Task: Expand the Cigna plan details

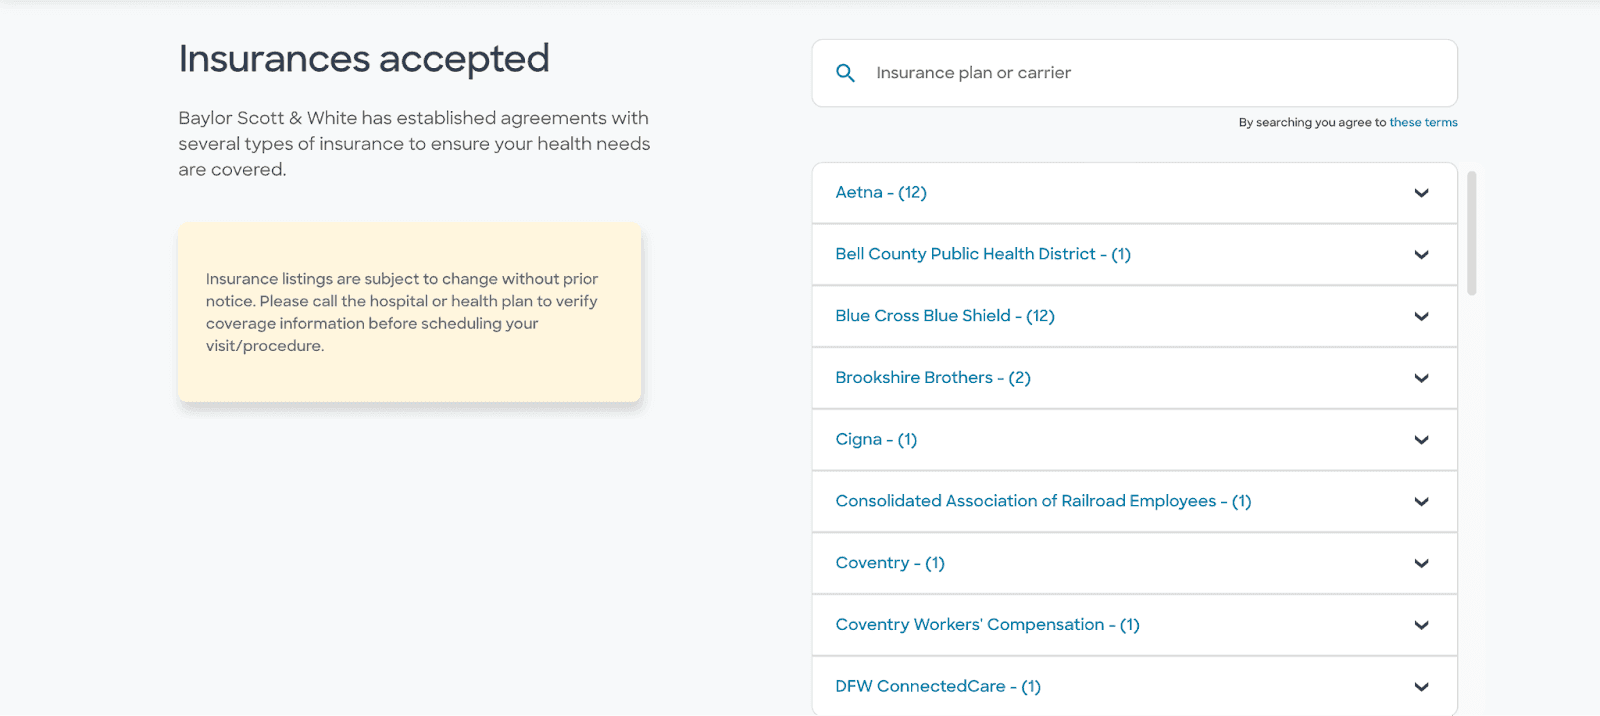Action: click(1421, 439)
